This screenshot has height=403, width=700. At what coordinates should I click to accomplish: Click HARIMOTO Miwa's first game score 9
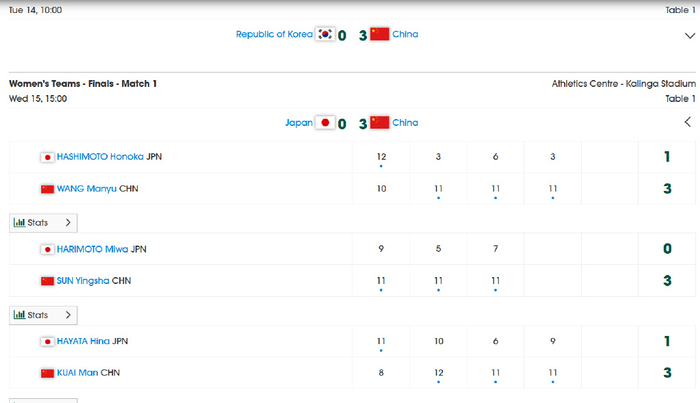tap(381, 249)
